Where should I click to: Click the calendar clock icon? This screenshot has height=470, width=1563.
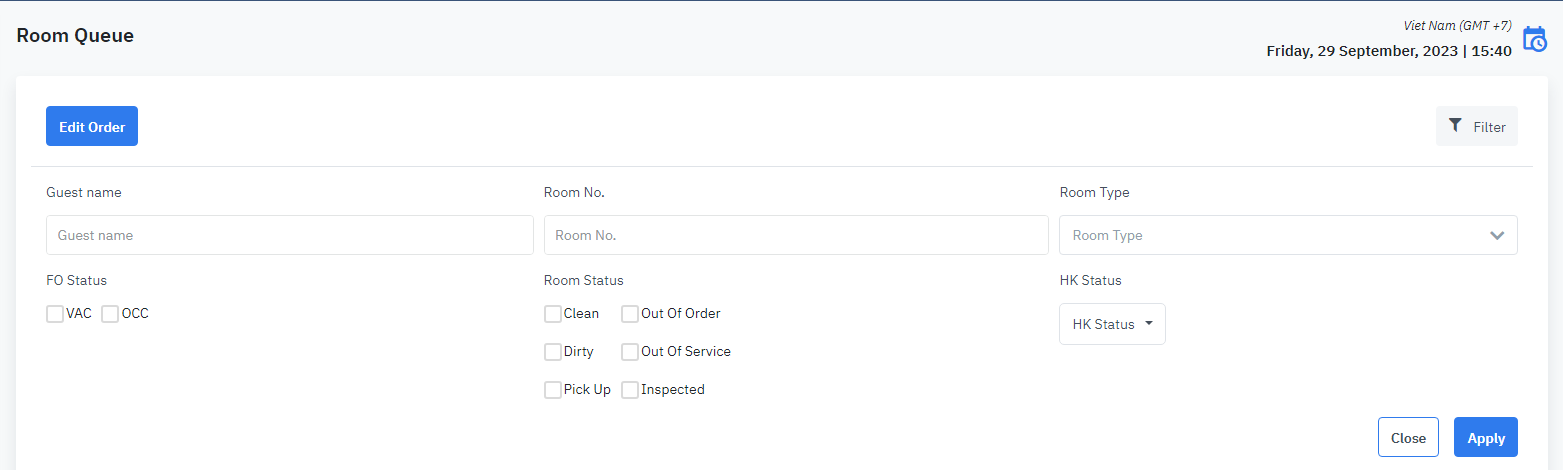point(1534,40)
